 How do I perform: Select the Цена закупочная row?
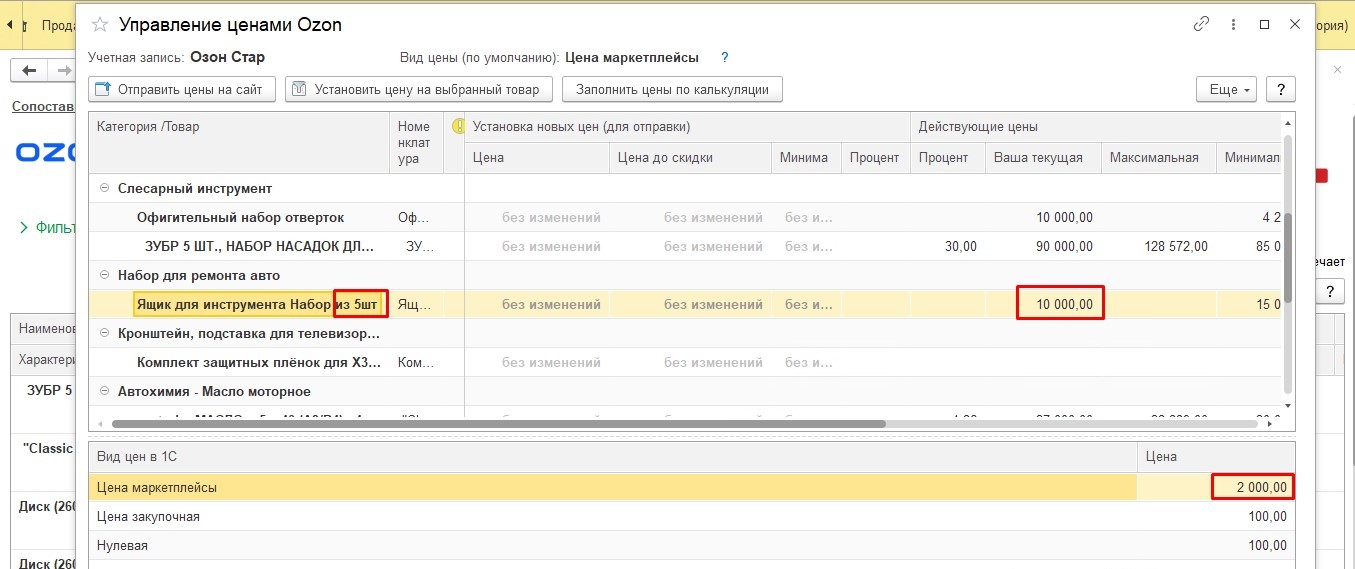point(692,516)
